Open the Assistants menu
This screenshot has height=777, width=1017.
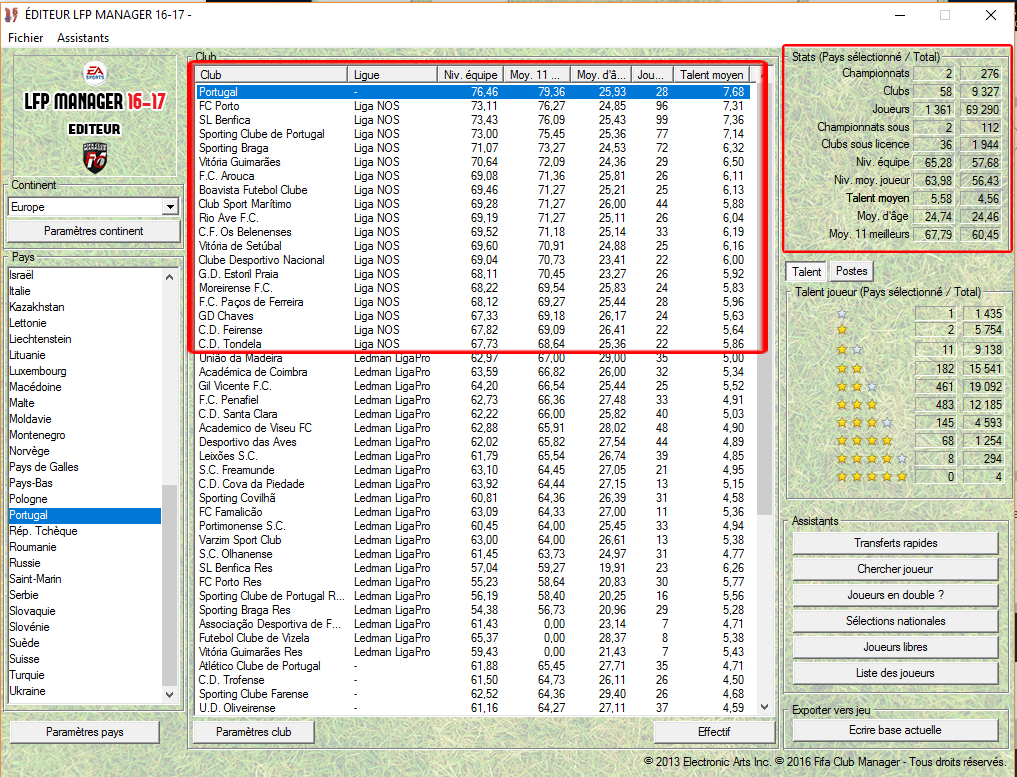[x=83, y=38]
